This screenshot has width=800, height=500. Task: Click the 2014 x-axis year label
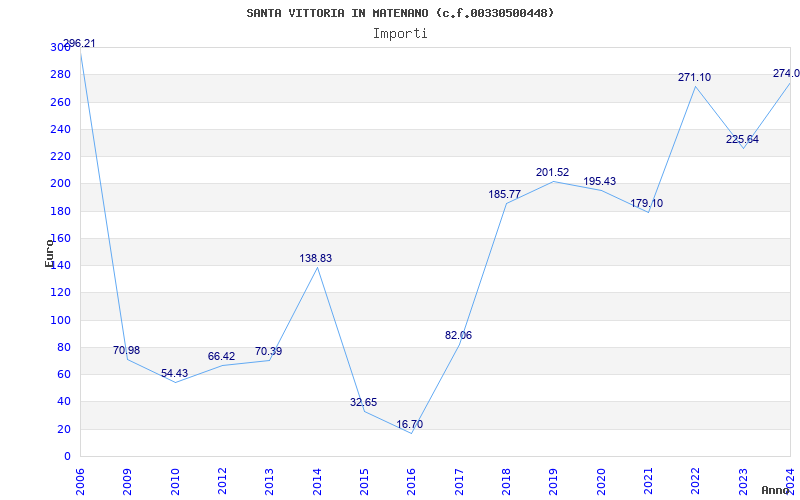pos(317,481)
